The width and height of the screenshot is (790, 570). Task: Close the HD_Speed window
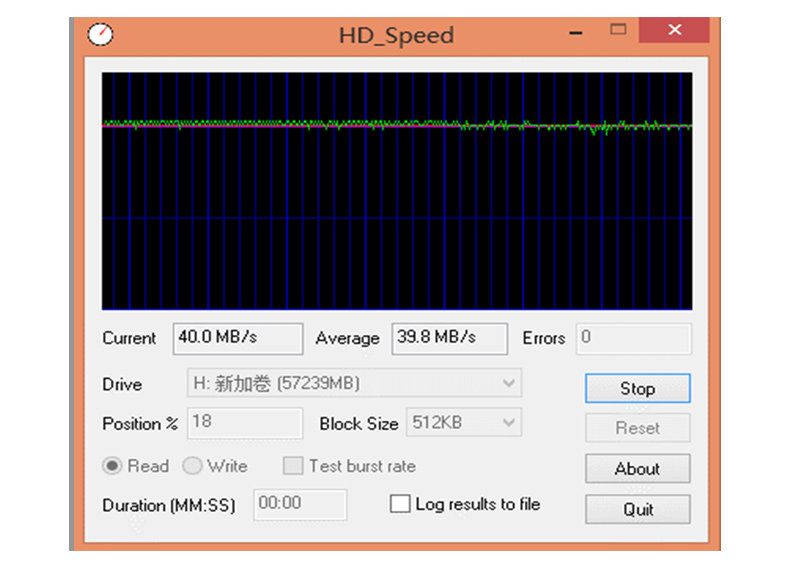(x=674, y=30)
